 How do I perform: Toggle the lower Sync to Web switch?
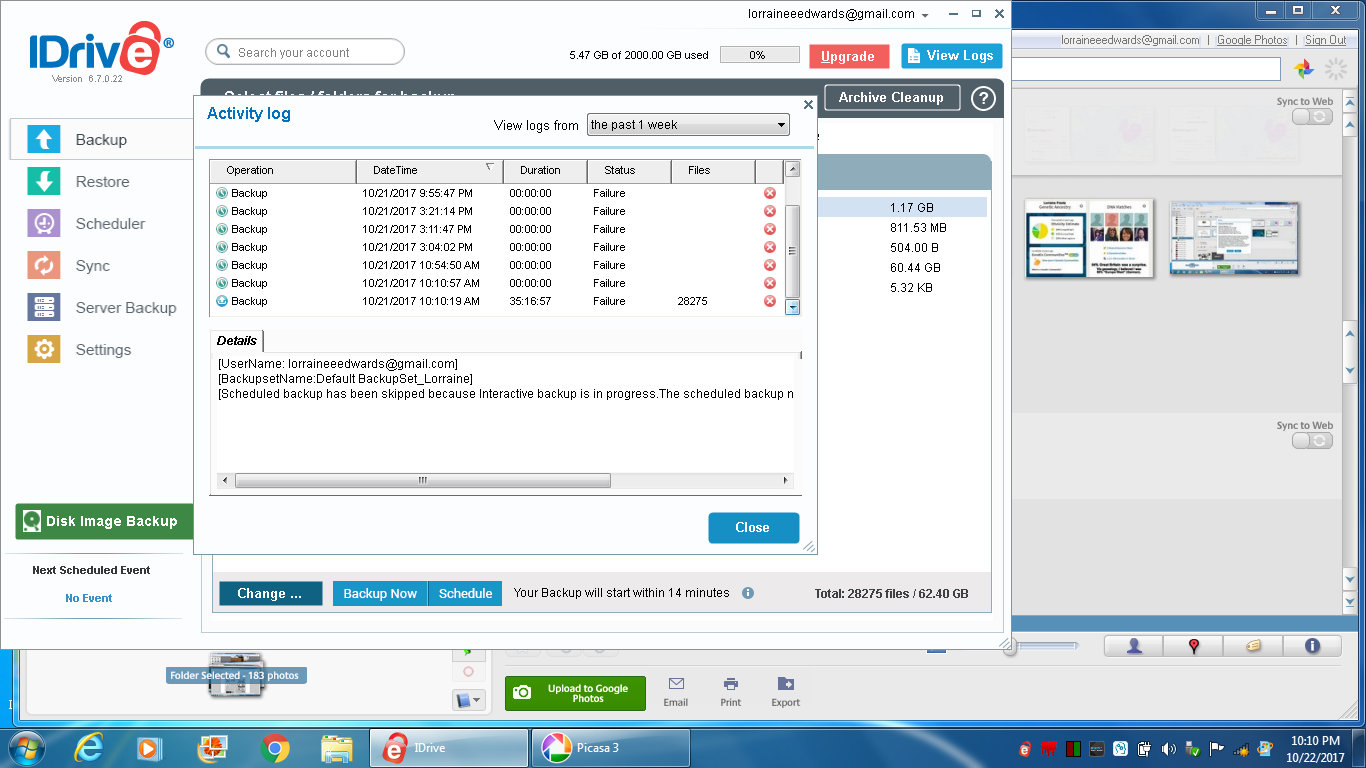(1312, 441)
